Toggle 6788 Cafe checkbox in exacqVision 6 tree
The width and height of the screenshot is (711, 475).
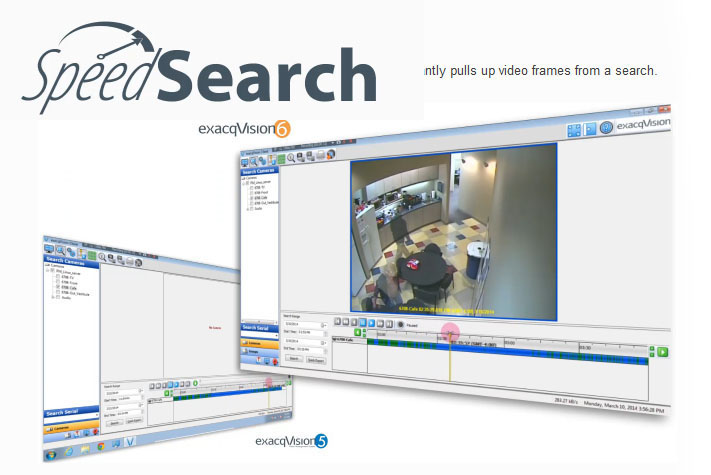[x=252, y=198]
